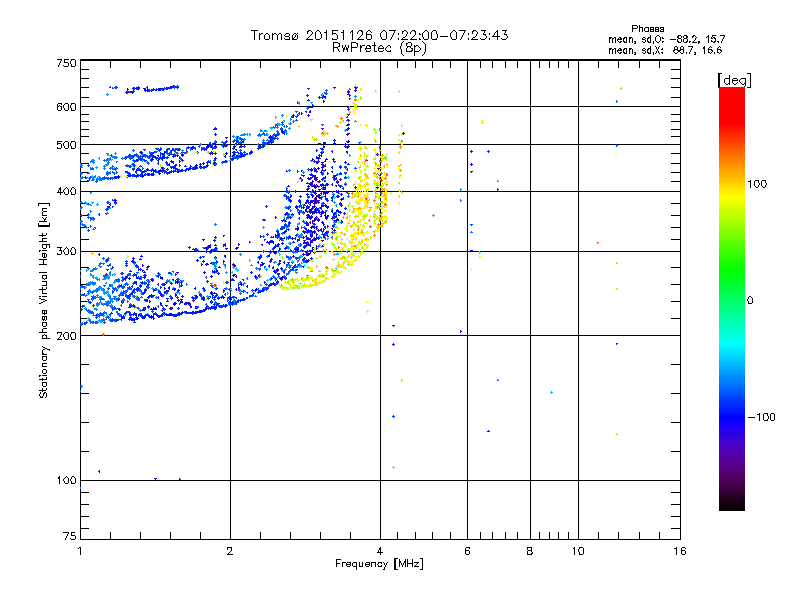Click the "1" frequency axis tick label

80,551
